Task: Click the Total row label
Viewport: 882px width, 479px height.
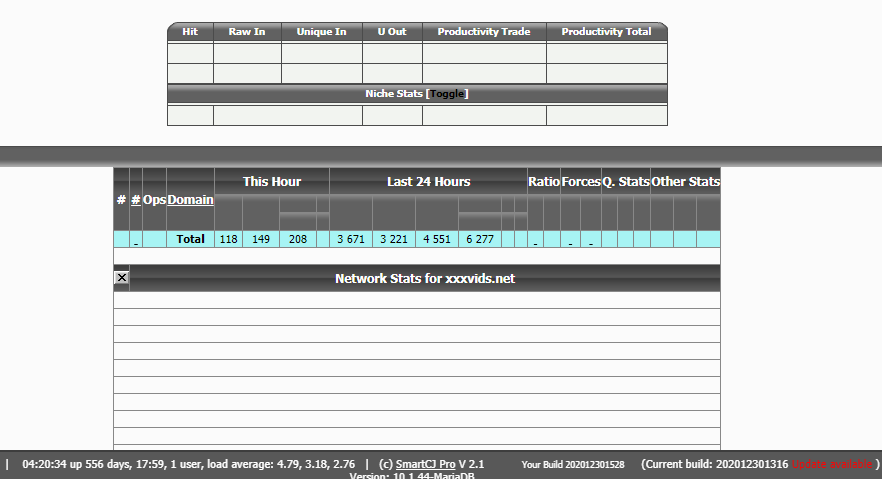Action: 190,239
